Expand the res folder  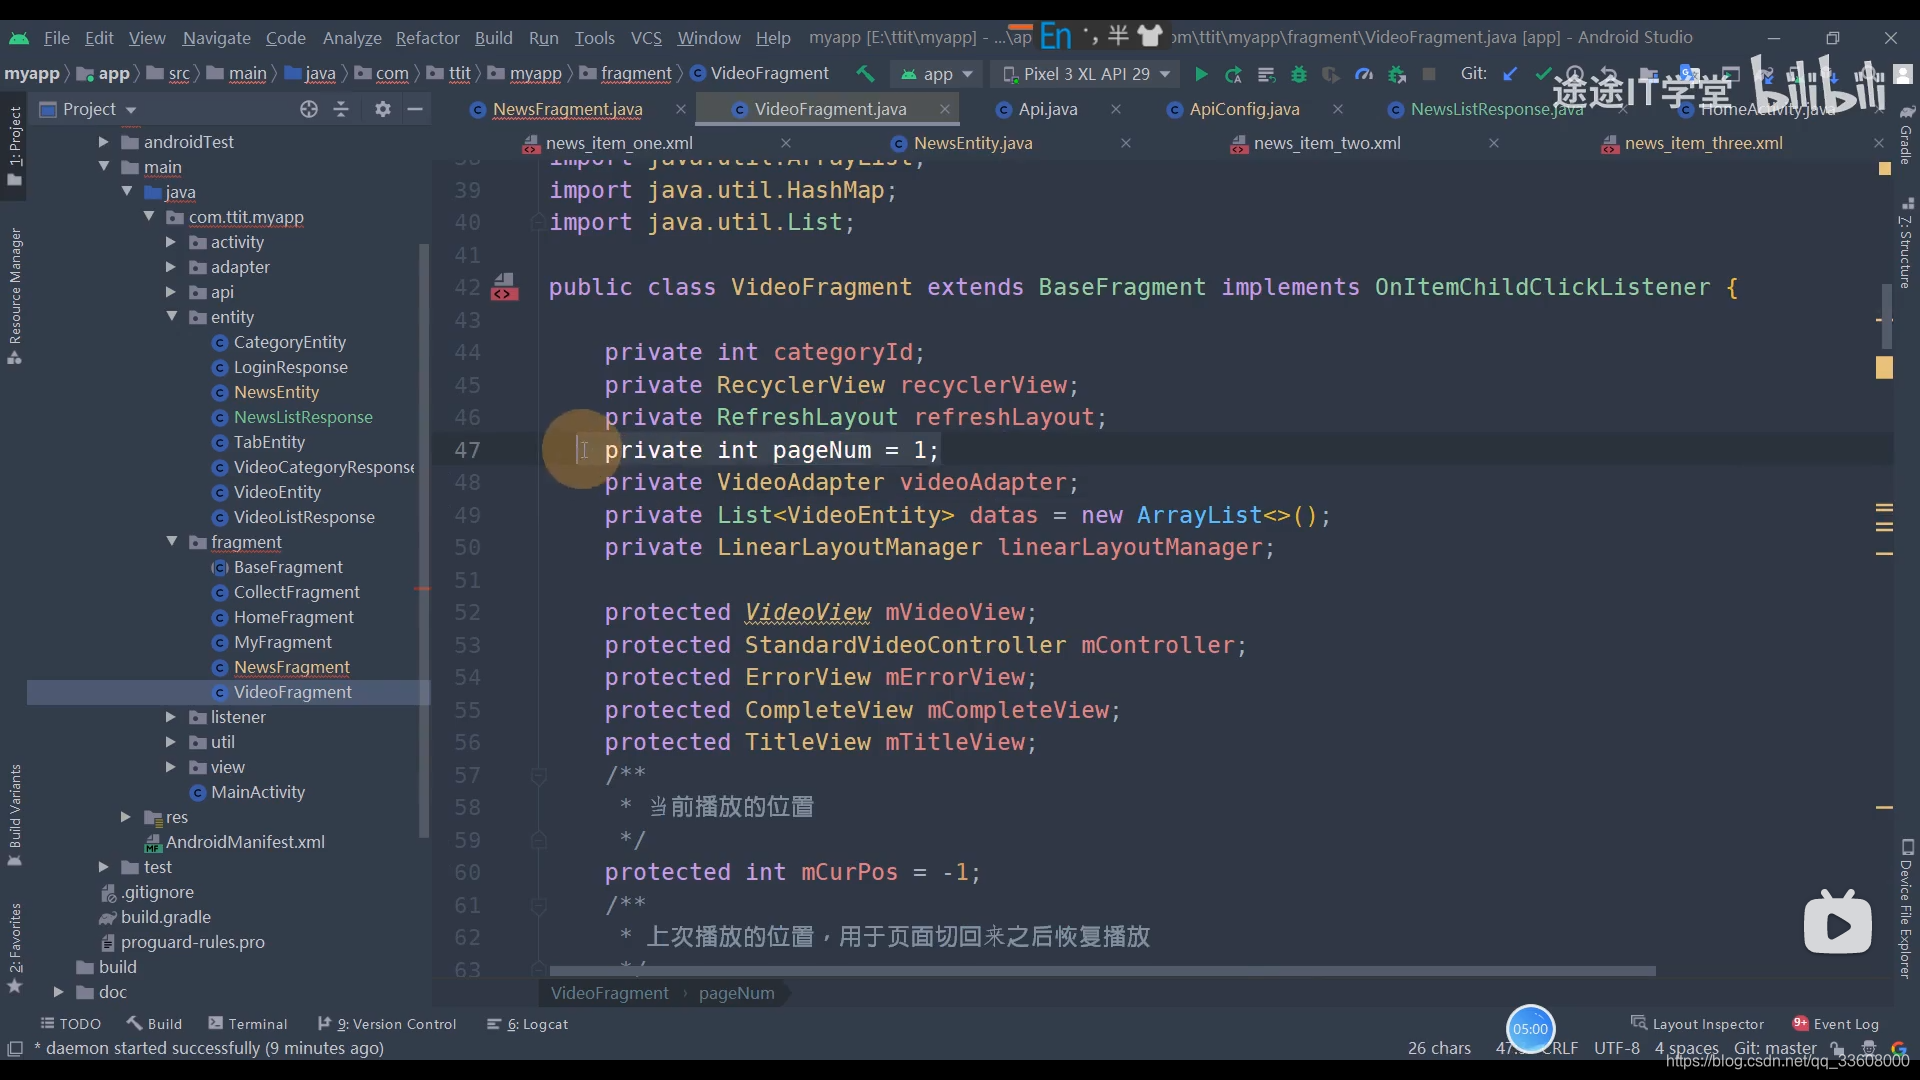pos(125,817)
